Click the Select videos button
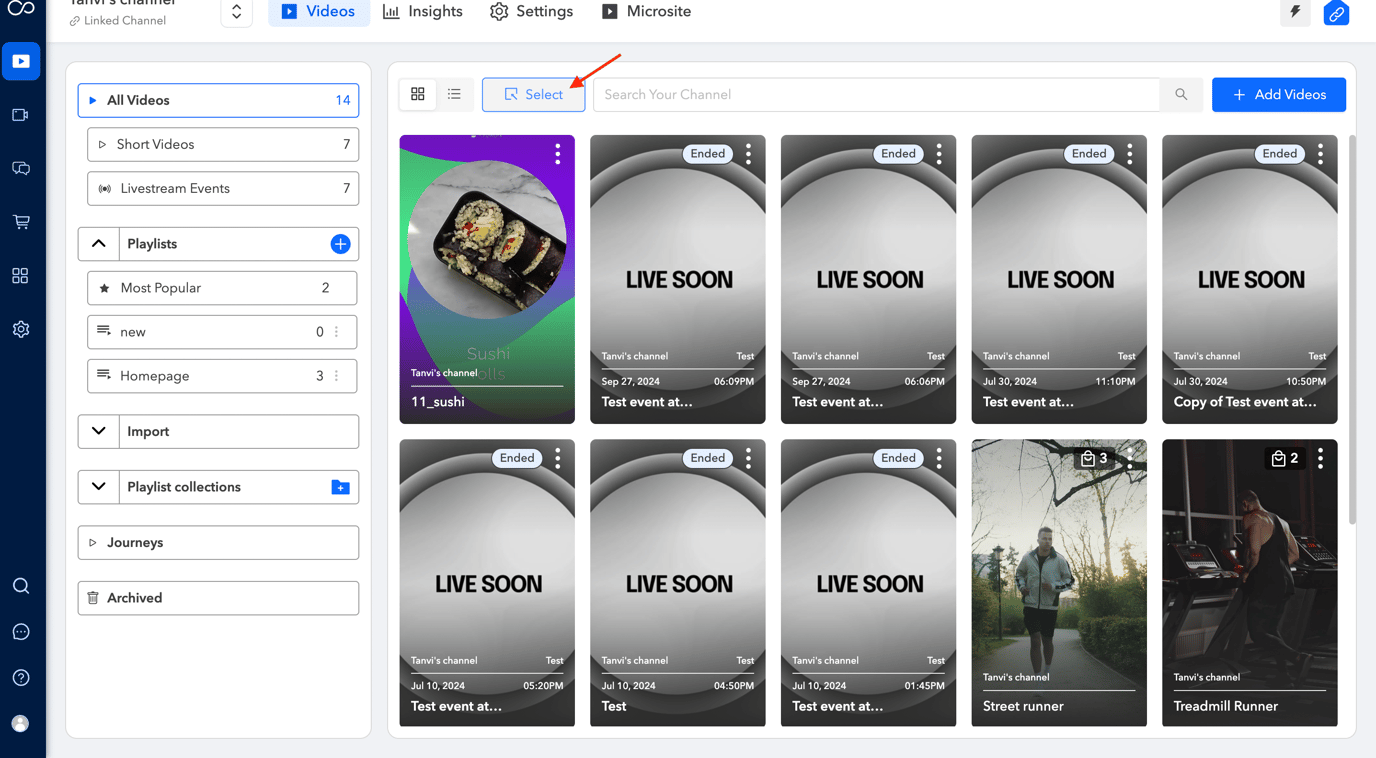The width and height of the screenshot is (1376, 758). pyautogui.click(x=533, y=95)
